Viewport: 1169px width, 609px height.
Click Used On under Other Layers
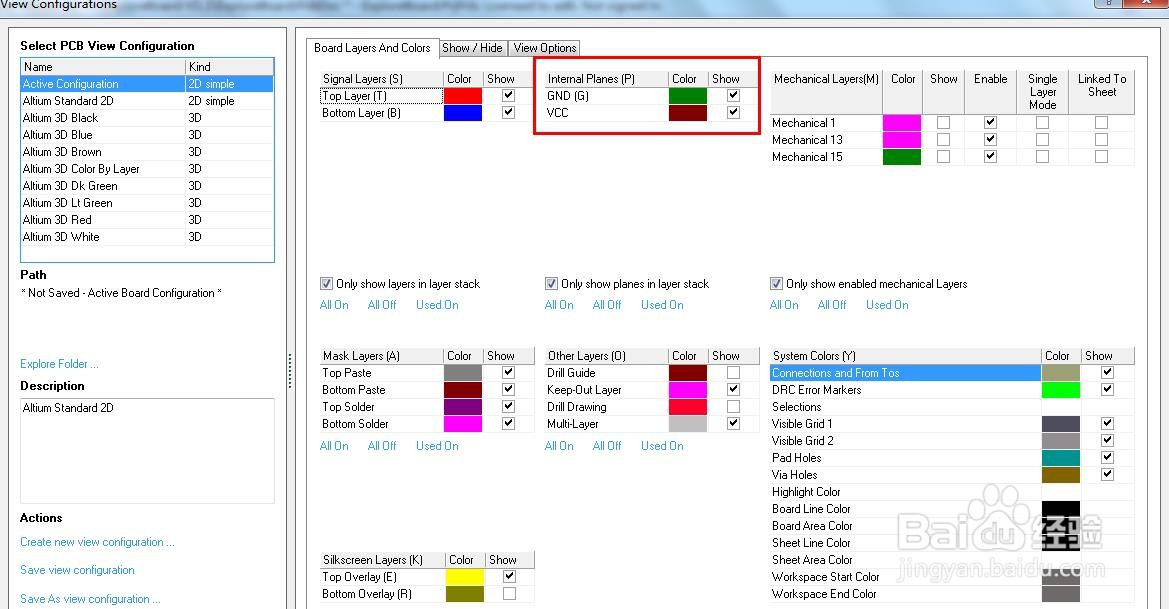click(662, 446)
